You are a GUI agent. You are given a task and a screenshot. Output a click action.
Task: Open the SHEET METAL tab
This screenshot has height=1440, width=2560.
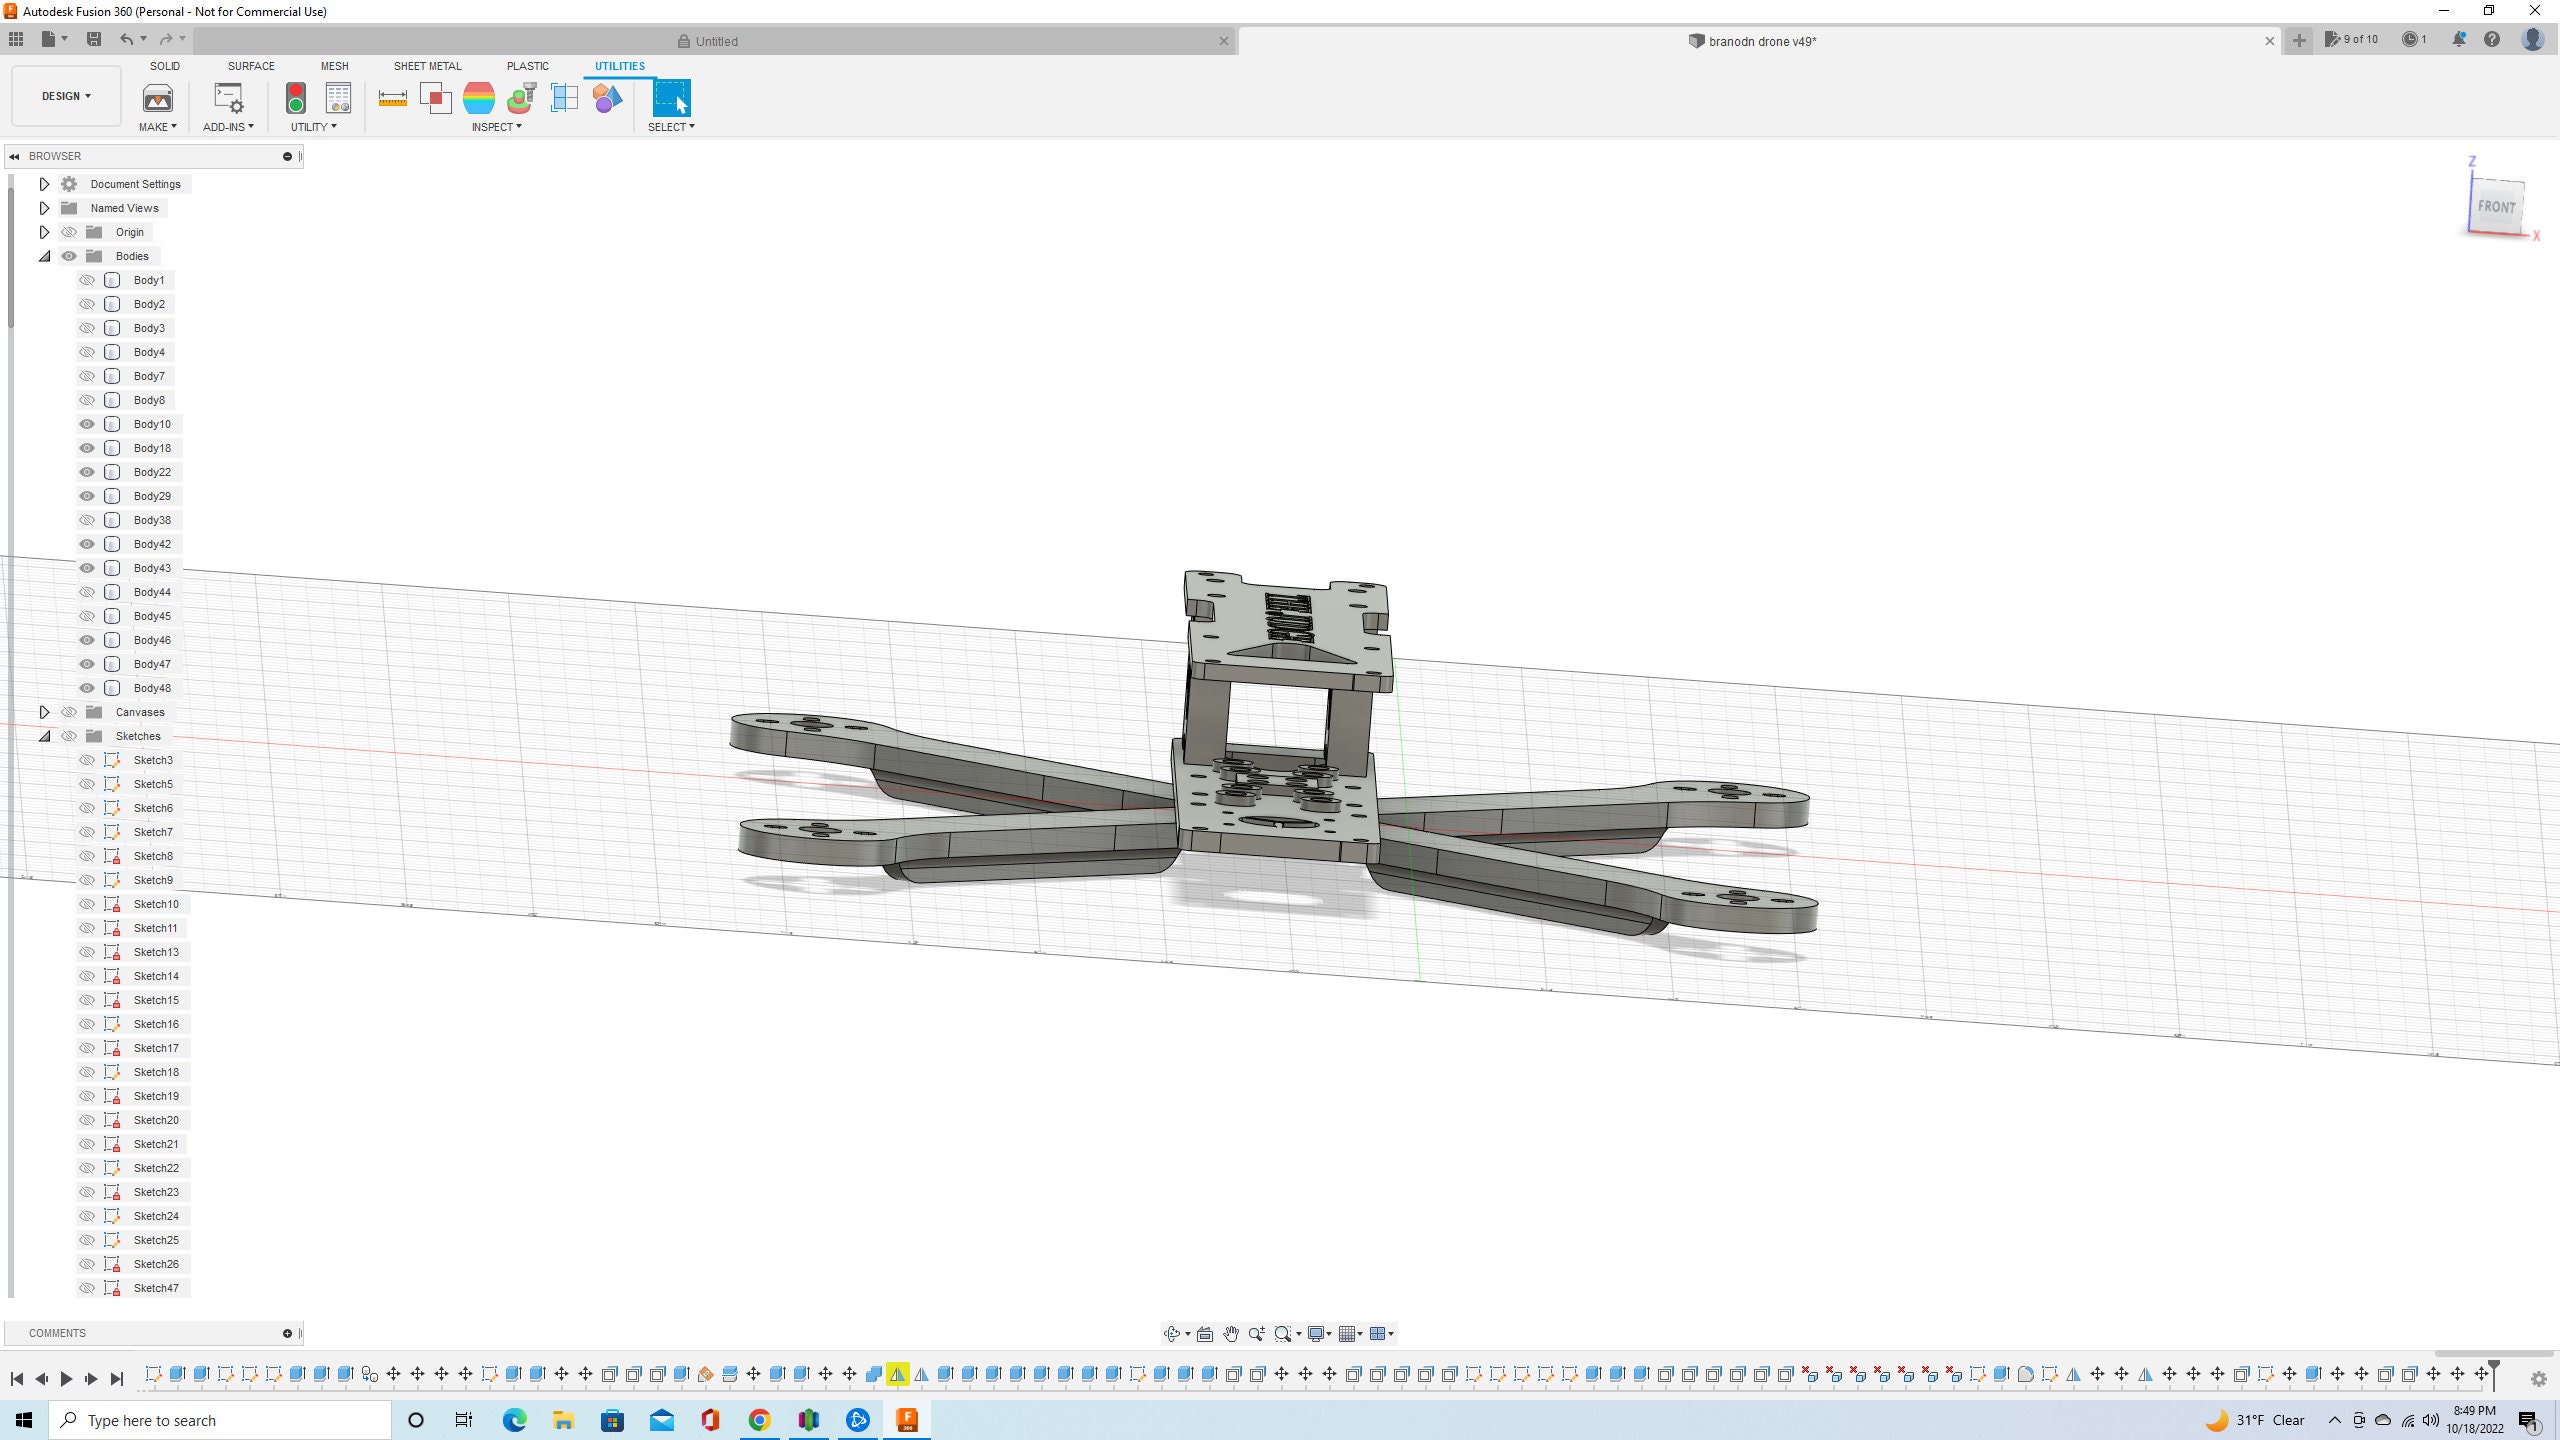[x=427, y=66]
